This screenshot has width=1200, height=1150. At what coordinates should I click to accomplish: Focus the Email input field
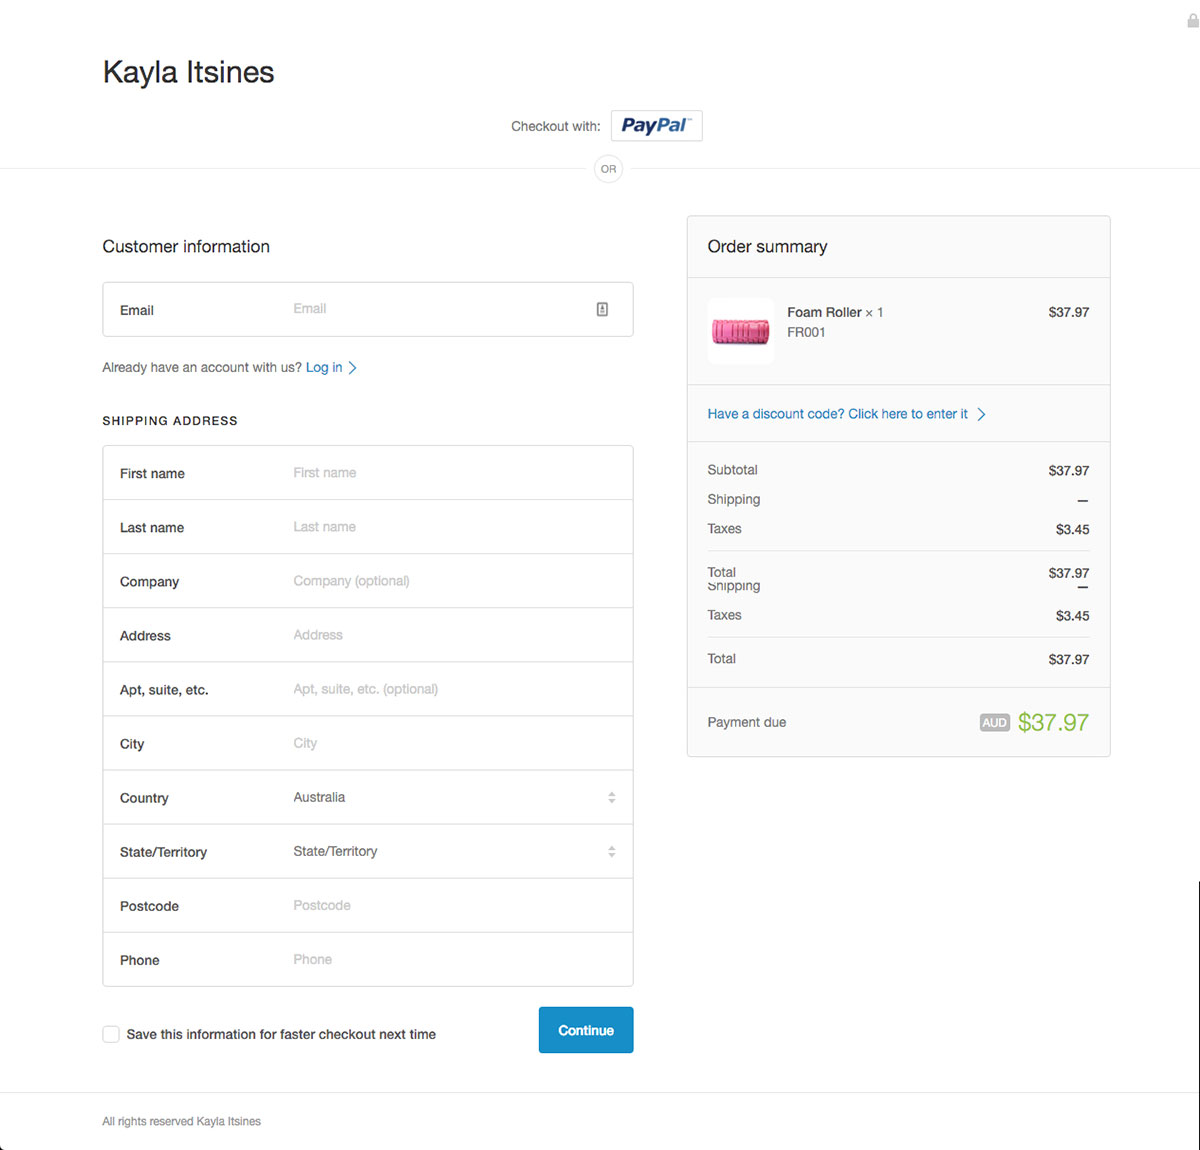(368, 309)
